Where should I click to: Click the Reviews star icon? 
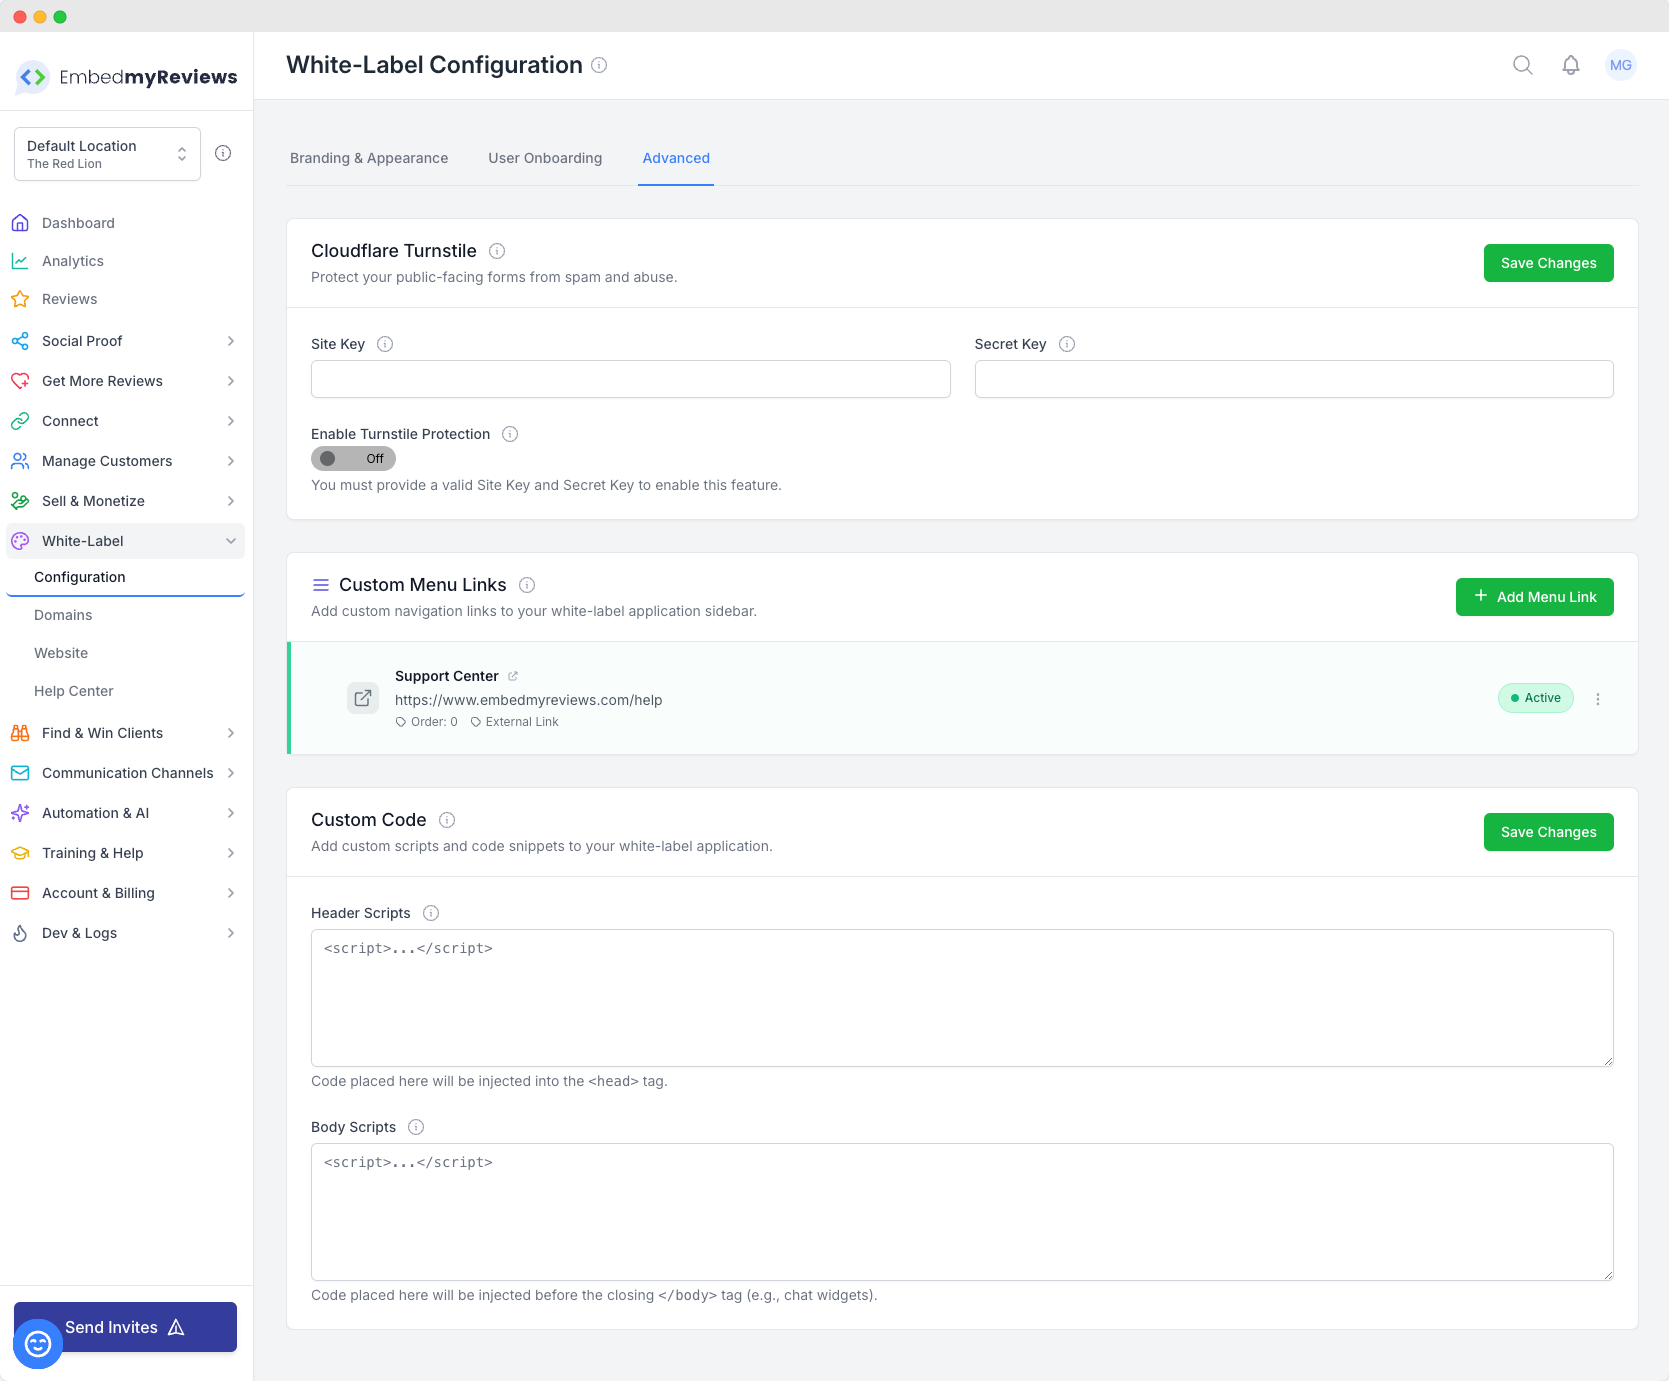pos(20,299)
